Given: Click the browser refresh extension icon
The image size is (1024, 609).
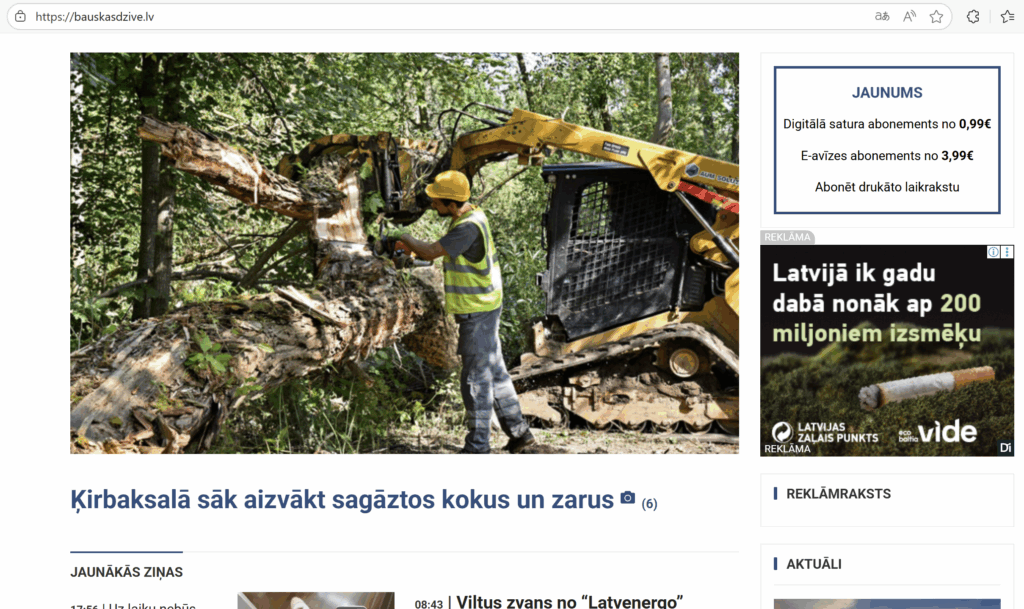Looking at the screenshot, I should tap(971, 16).
